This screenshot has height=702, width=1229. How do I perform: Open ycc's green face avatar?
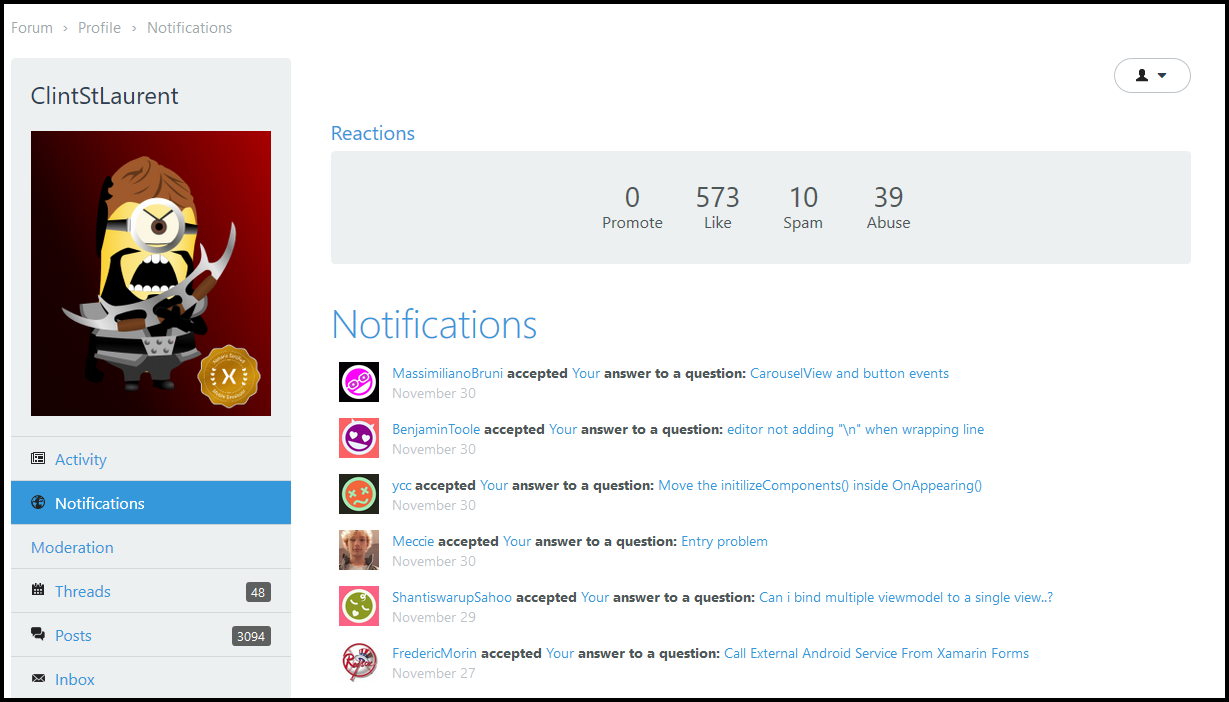click(359, 494)
